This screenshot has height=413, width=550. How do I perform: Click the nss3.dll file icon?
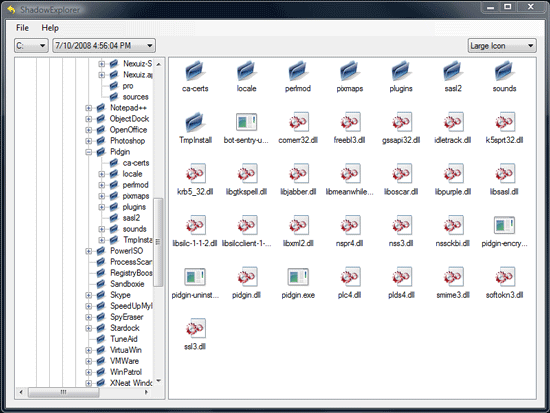pos(401,225)
